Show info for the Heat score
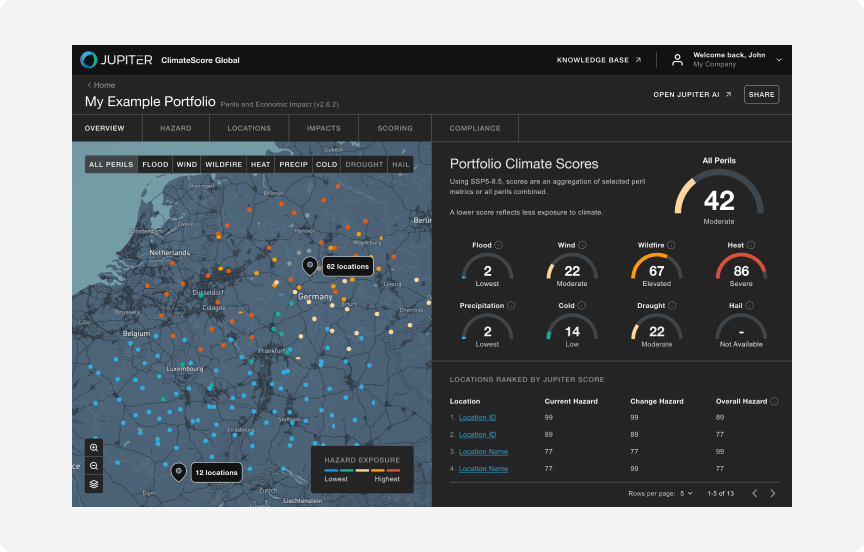The height and width of the screenshot is (552, 864). tap(750, 245)
